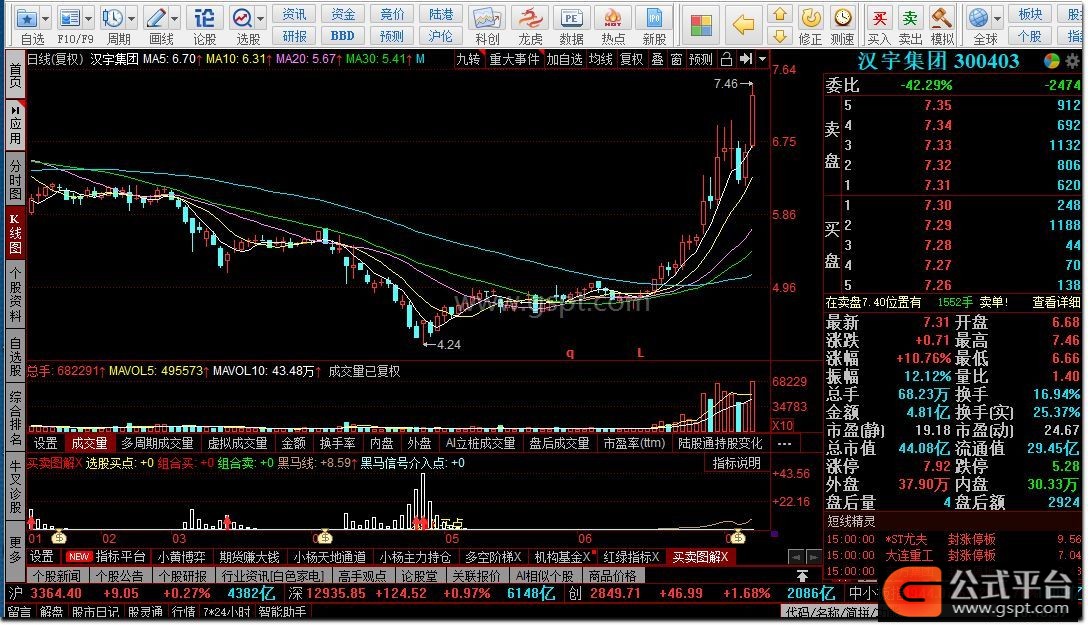Expand the chart toolbar dropdown triangle
Image resolution: width=1088 pixels, height=625 pixels.
click(763, 60)
